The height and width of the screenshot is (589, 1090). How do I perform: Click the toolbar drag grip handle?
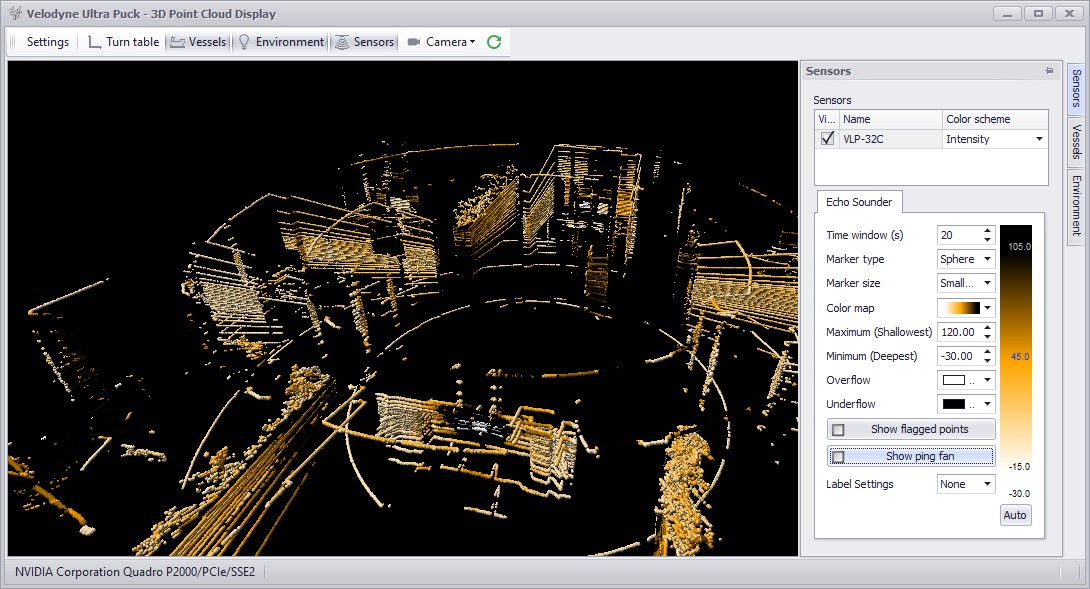pos(13,42)
